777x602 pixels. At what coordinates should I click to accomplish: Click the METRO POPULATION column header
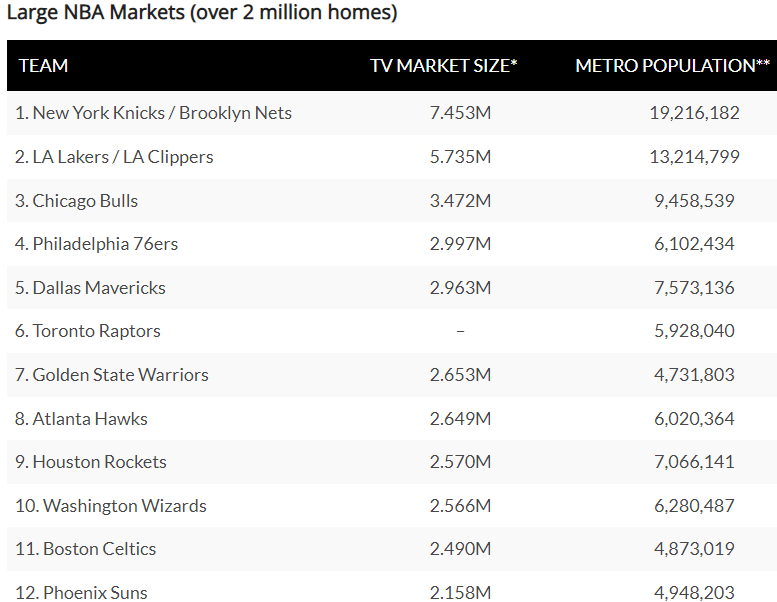coord(672,66)
